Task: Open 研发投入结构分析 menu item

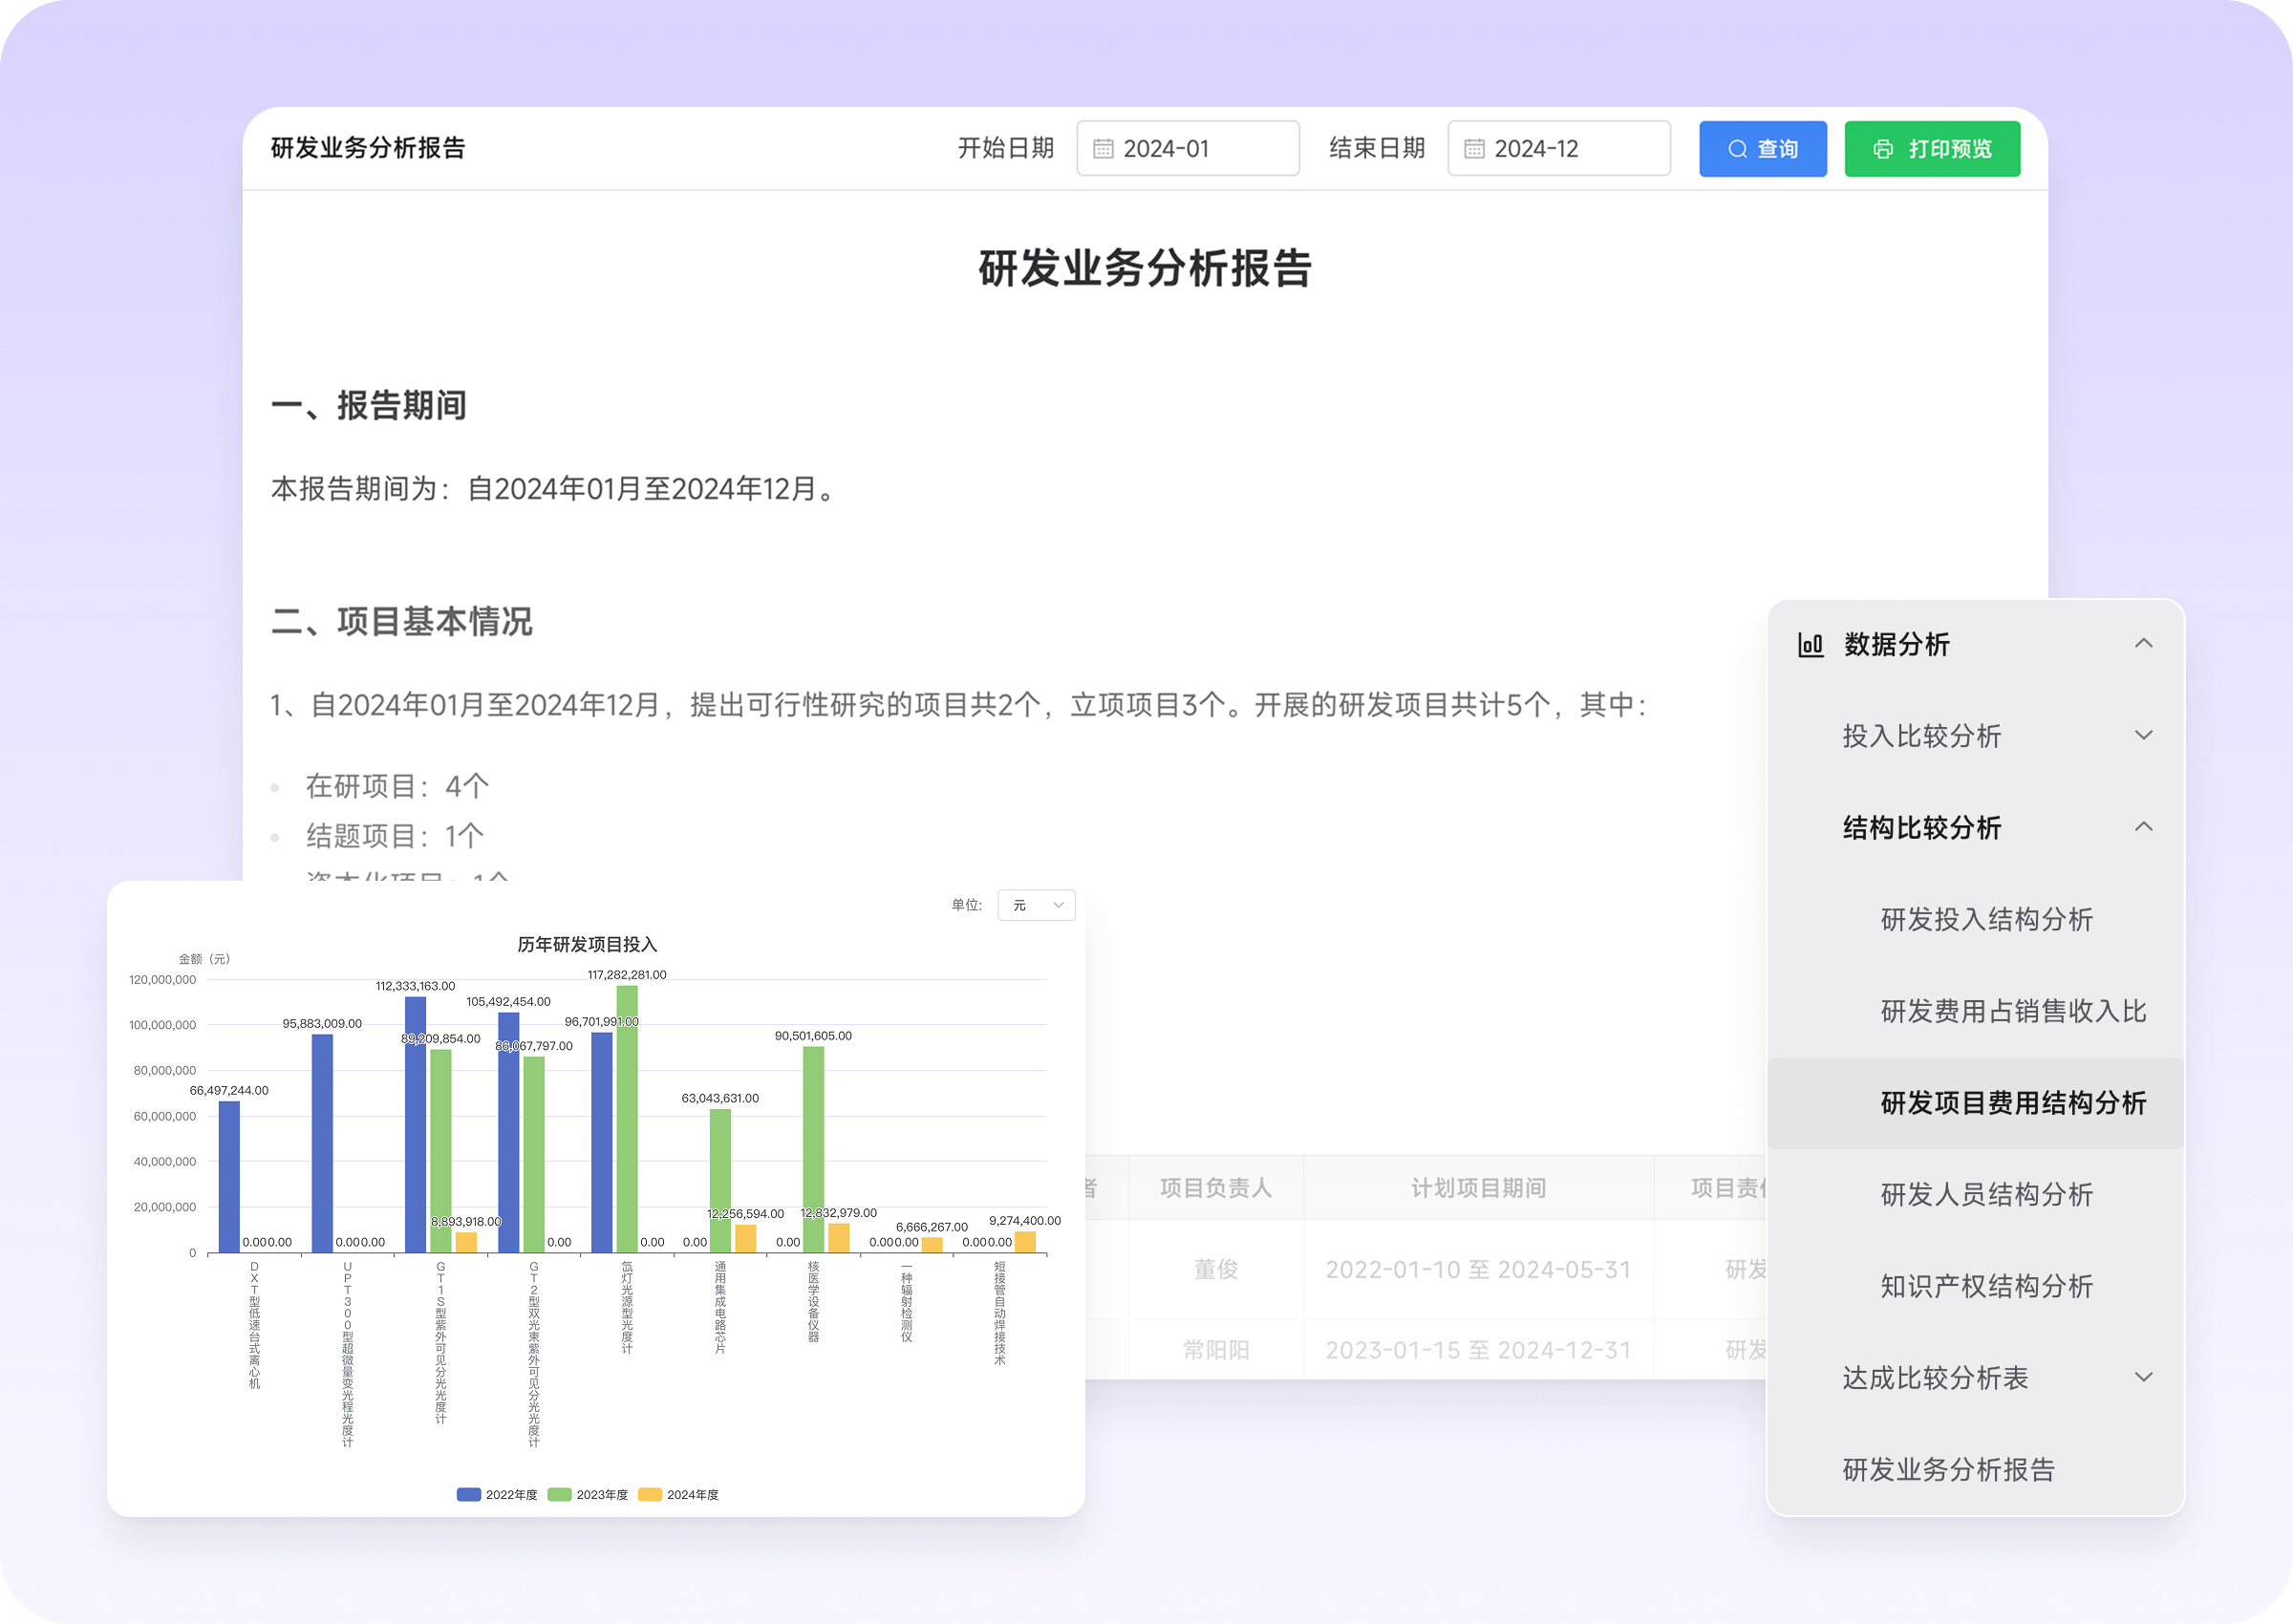Action: [x=1986, y=920]
